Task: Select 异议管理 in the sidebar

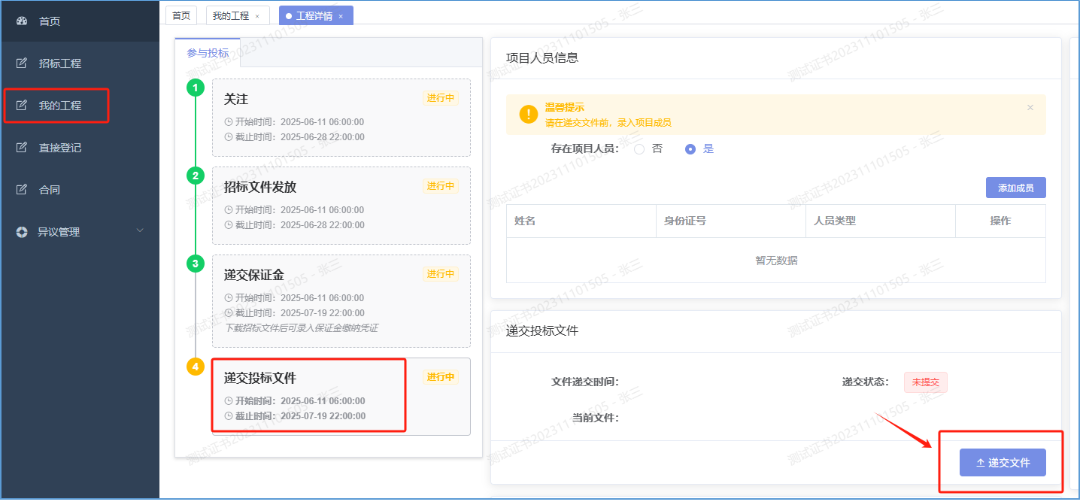Action: tap(79, 232)
